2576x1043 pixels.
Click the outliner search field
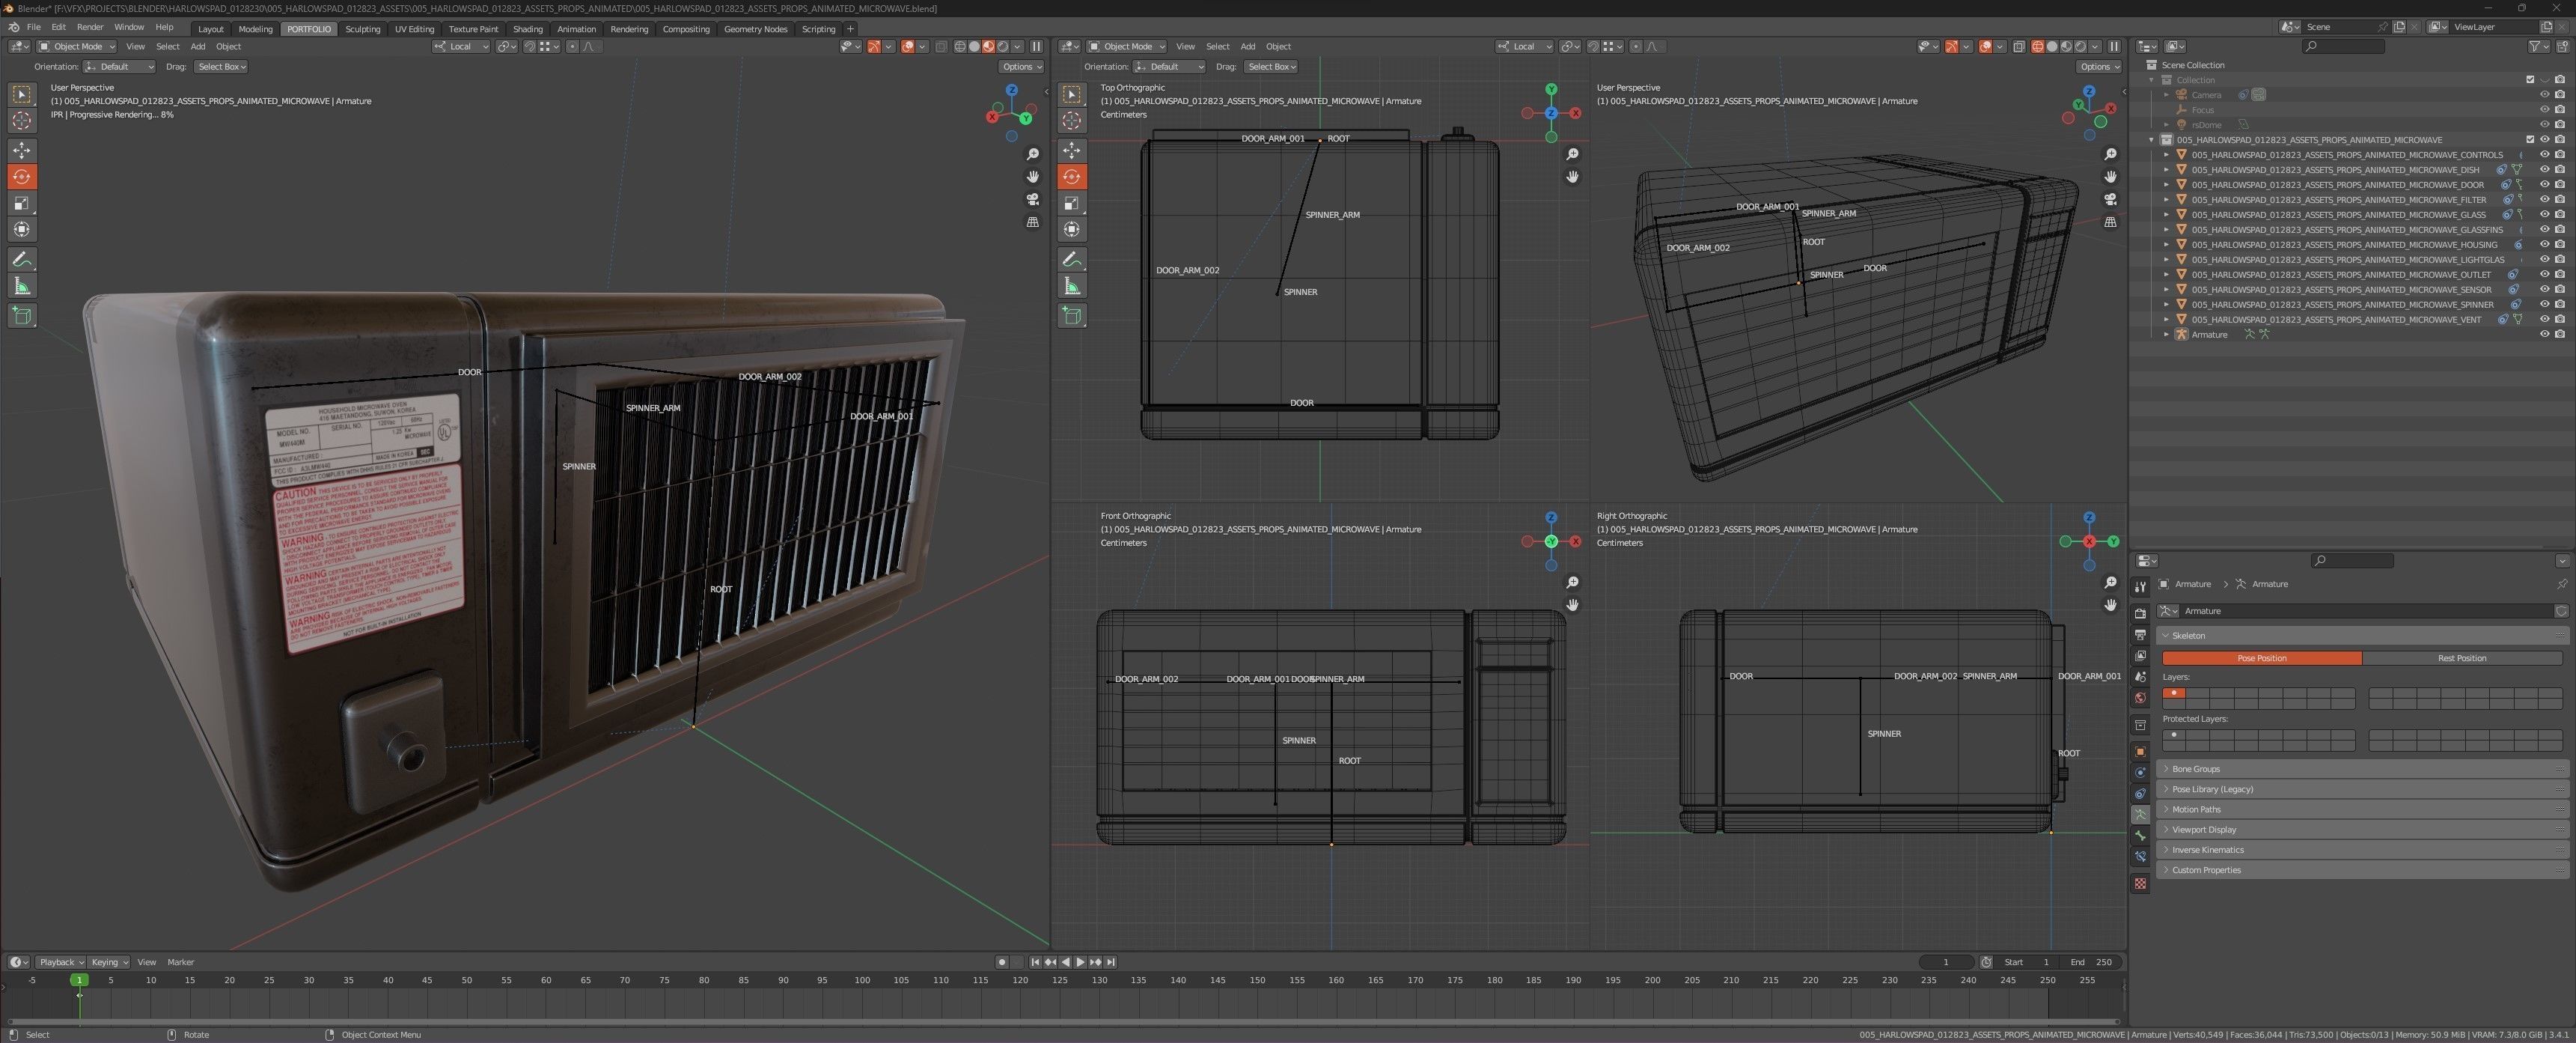[x=2343, y=46]
